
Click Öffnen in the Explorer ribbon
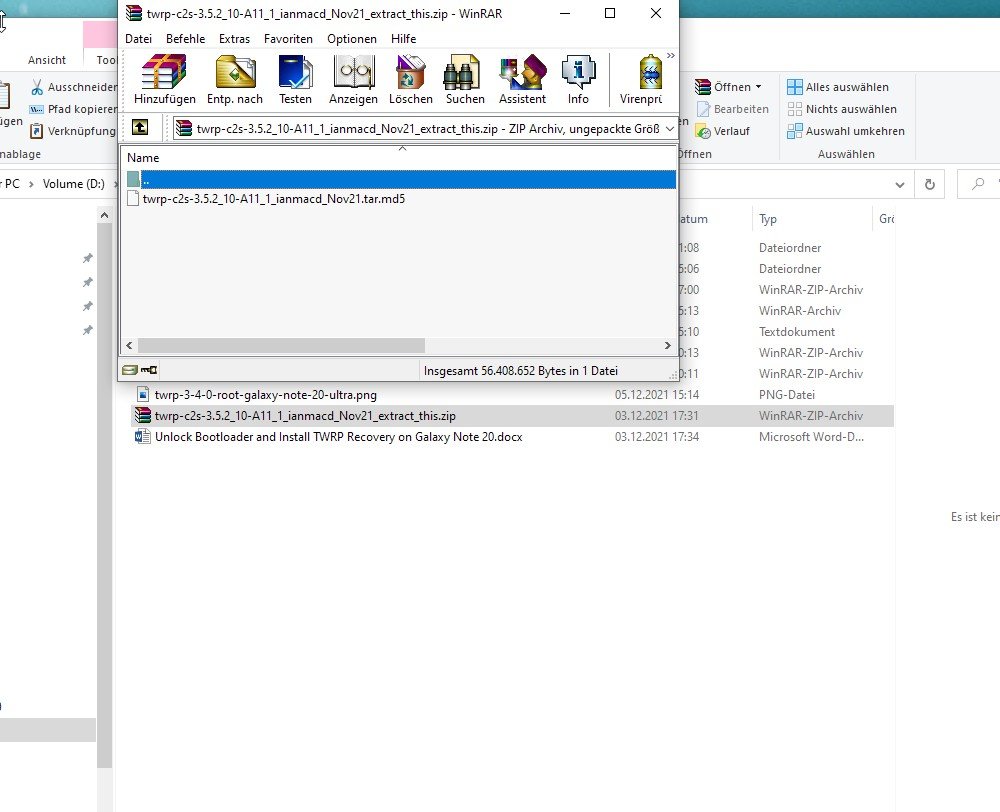[728, 87]
